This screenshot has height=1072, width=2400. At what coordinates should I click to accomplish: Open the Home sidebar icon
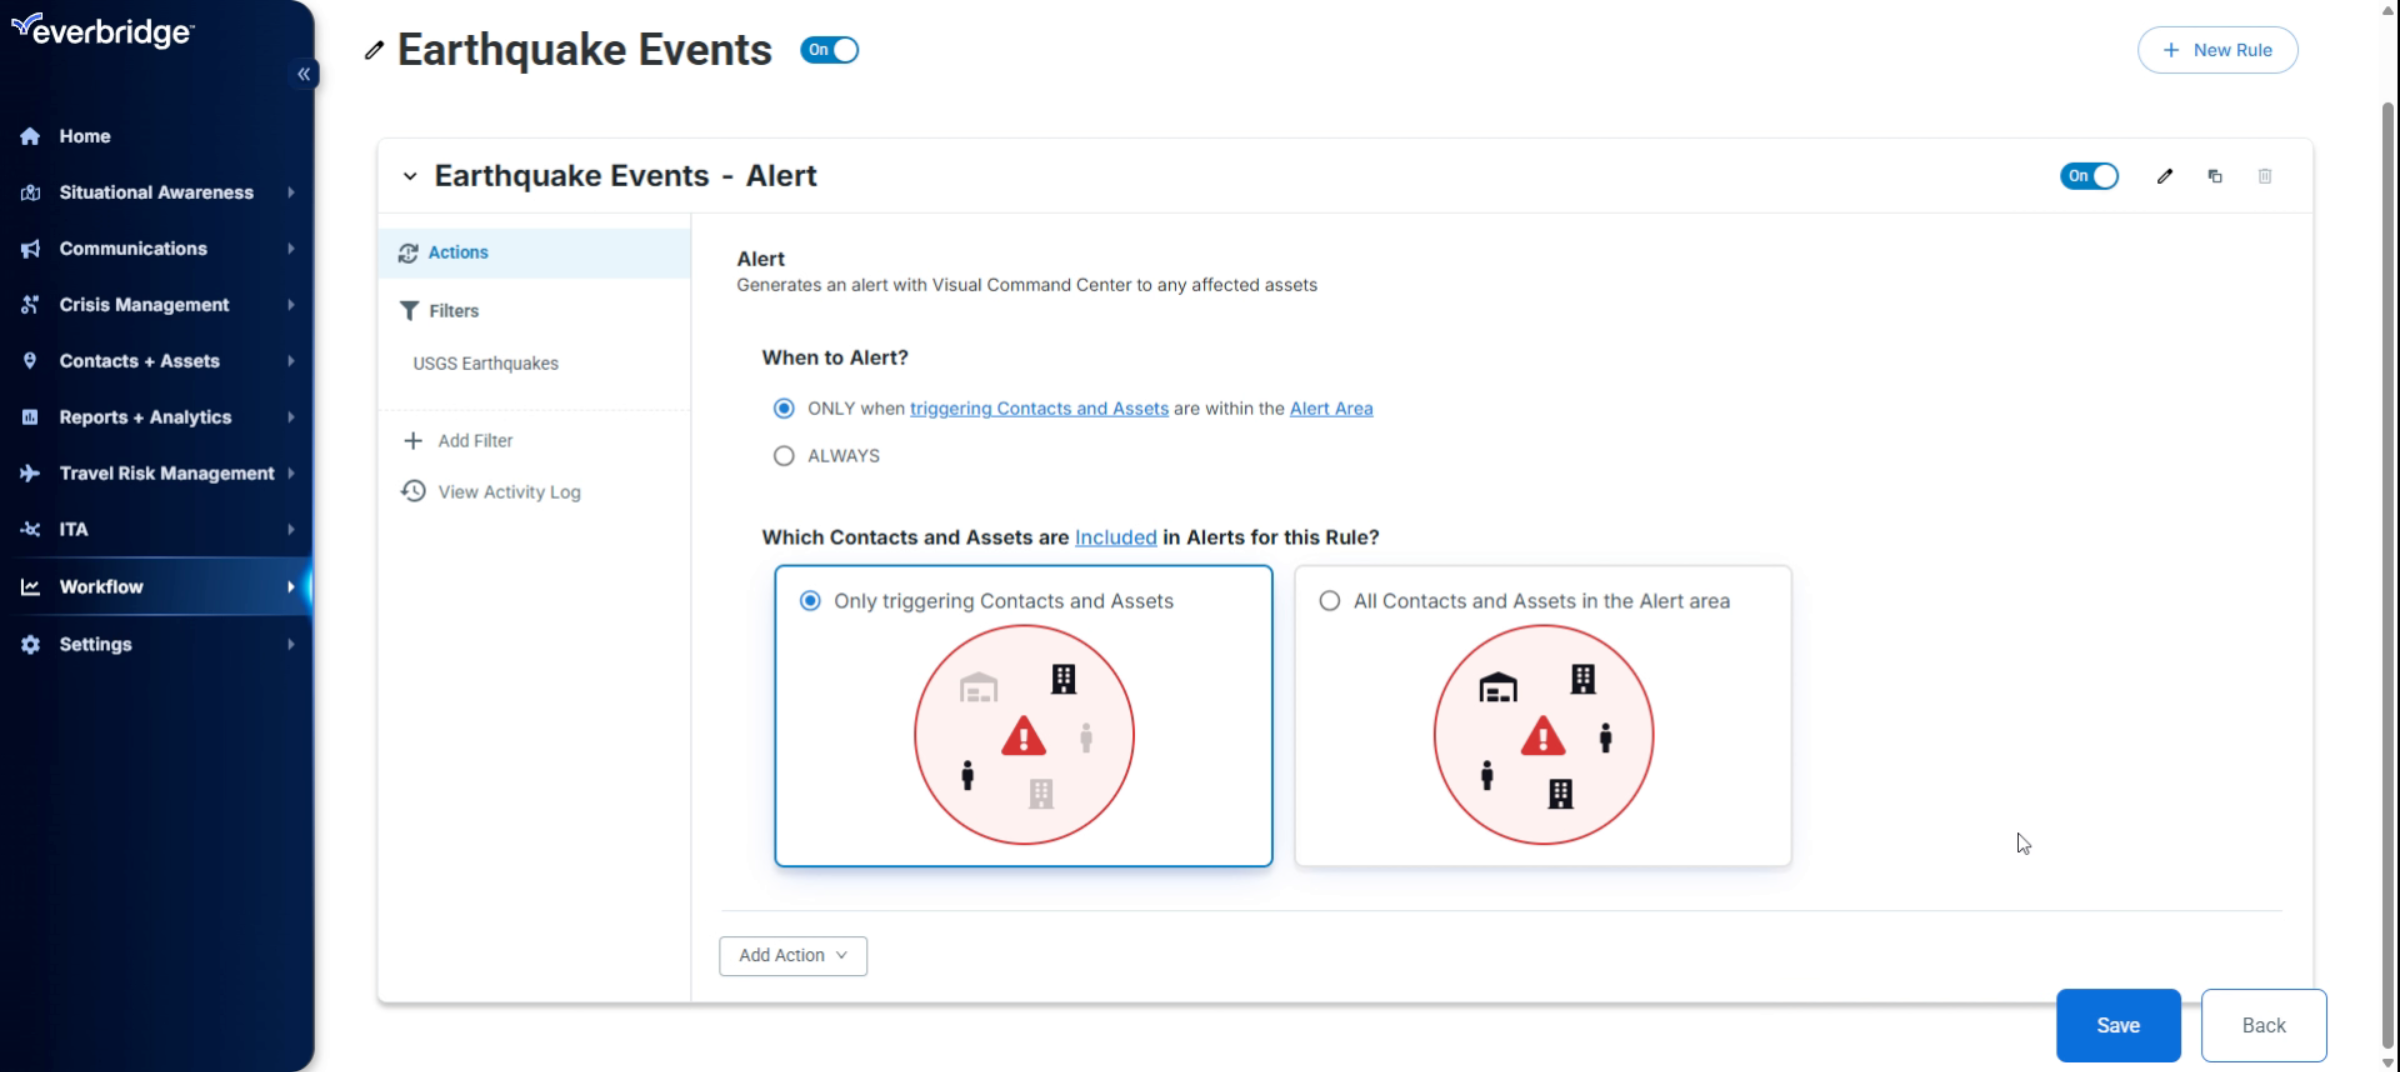31,136
